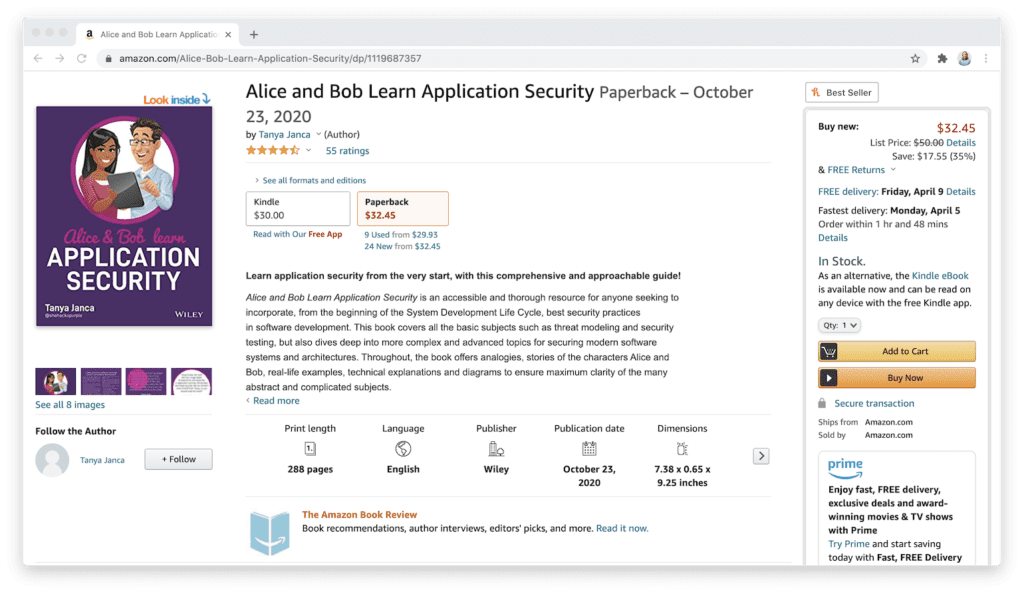Open Look inside on the cover
The image size is (1024, 594).
click(x=176, y=99)
